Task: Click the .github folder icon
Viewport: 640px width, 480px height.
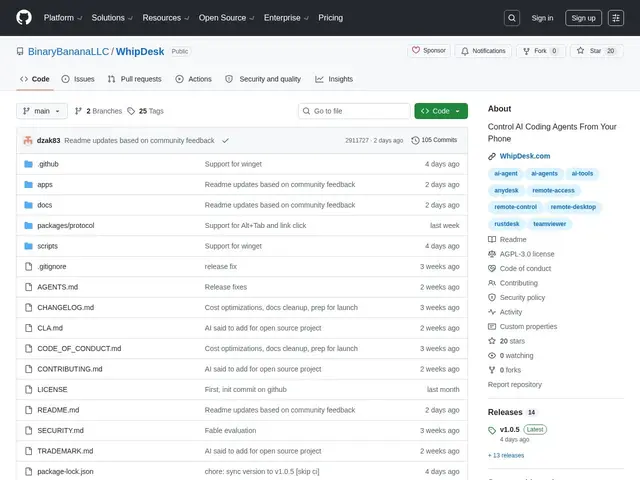Action: [28, 164]
